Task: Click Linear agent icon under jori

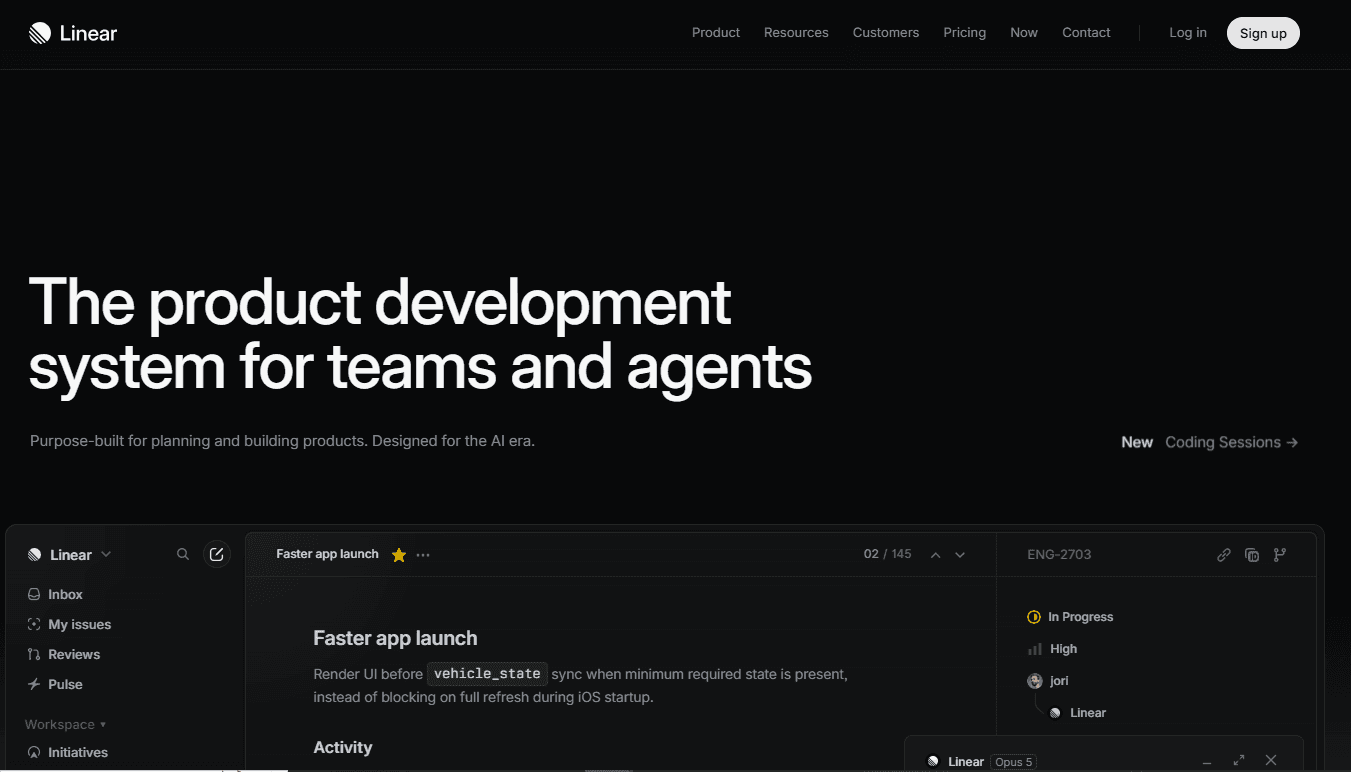Action: (1055, 713)
